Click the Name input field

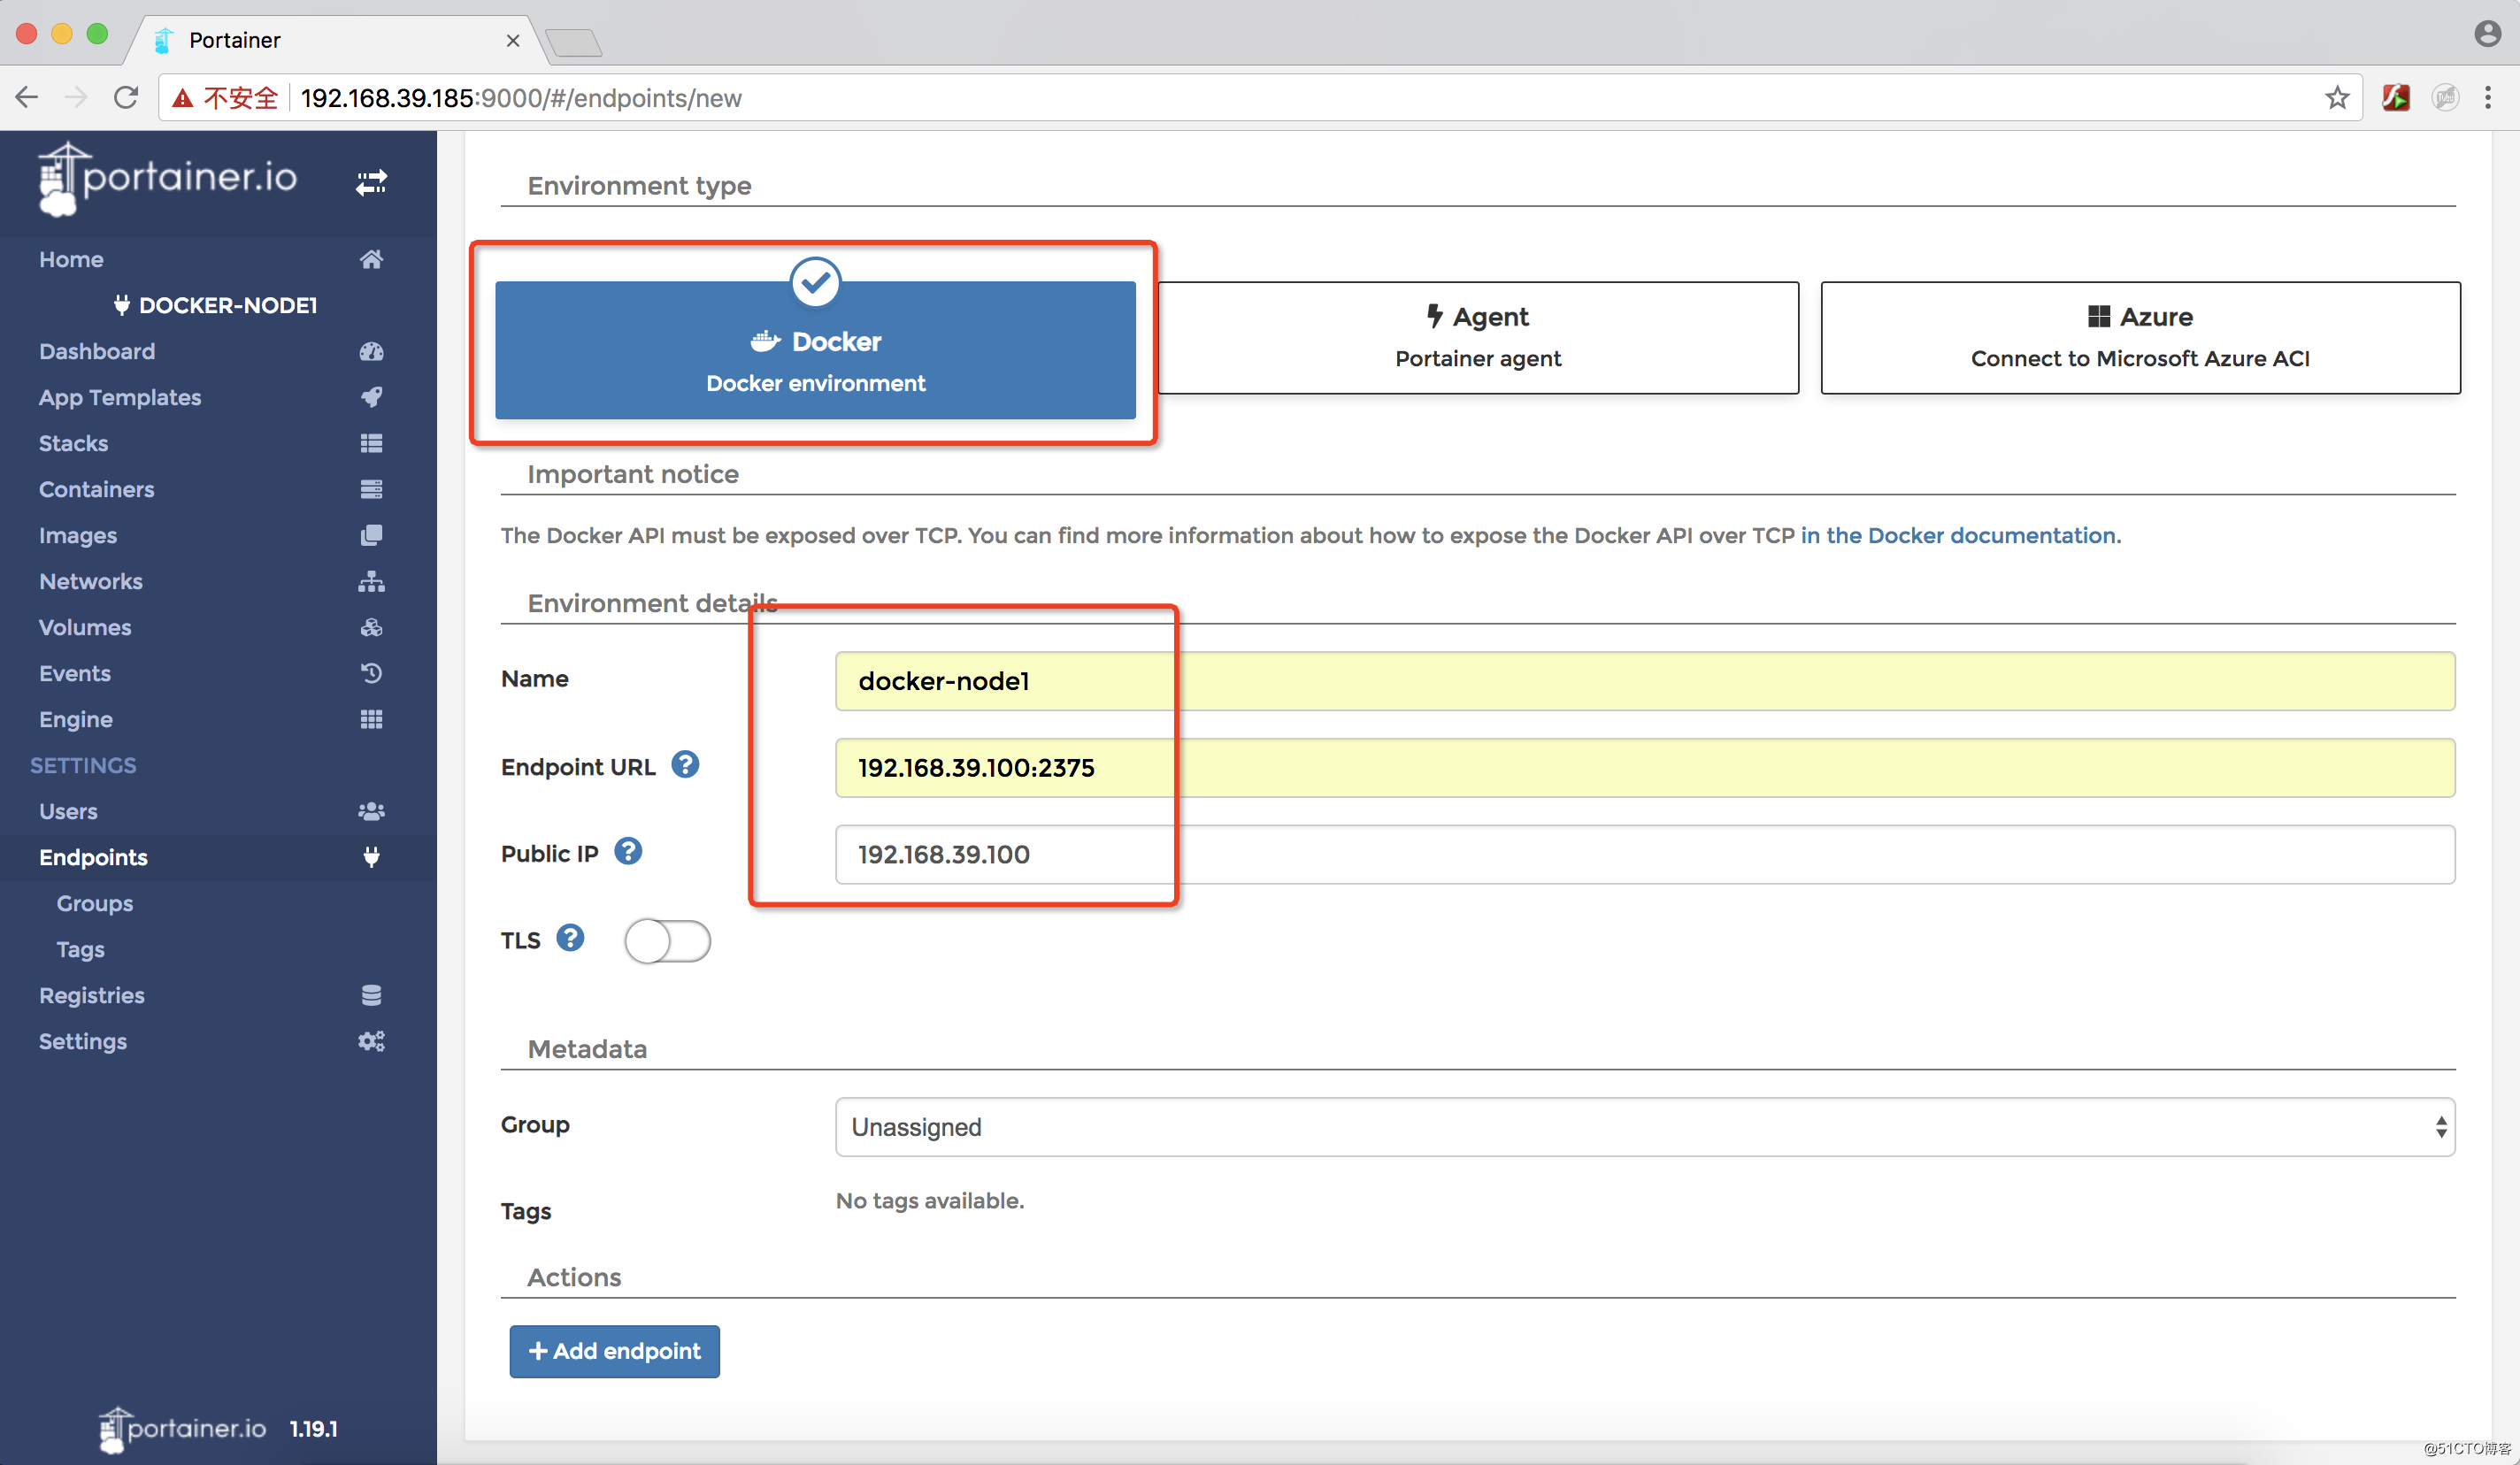1645,681
